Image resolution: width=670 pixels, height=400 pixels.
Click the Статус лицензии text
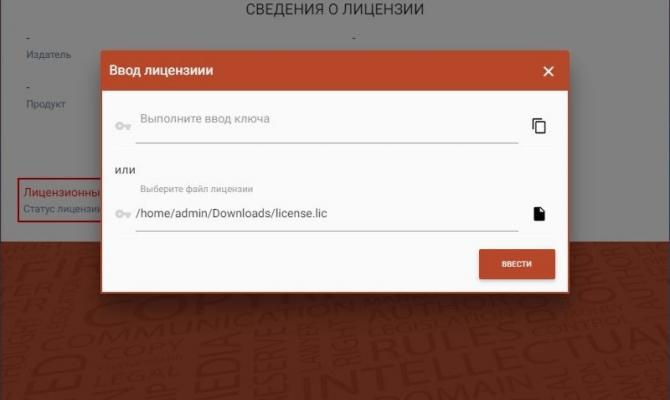click(x=62, y=209)
